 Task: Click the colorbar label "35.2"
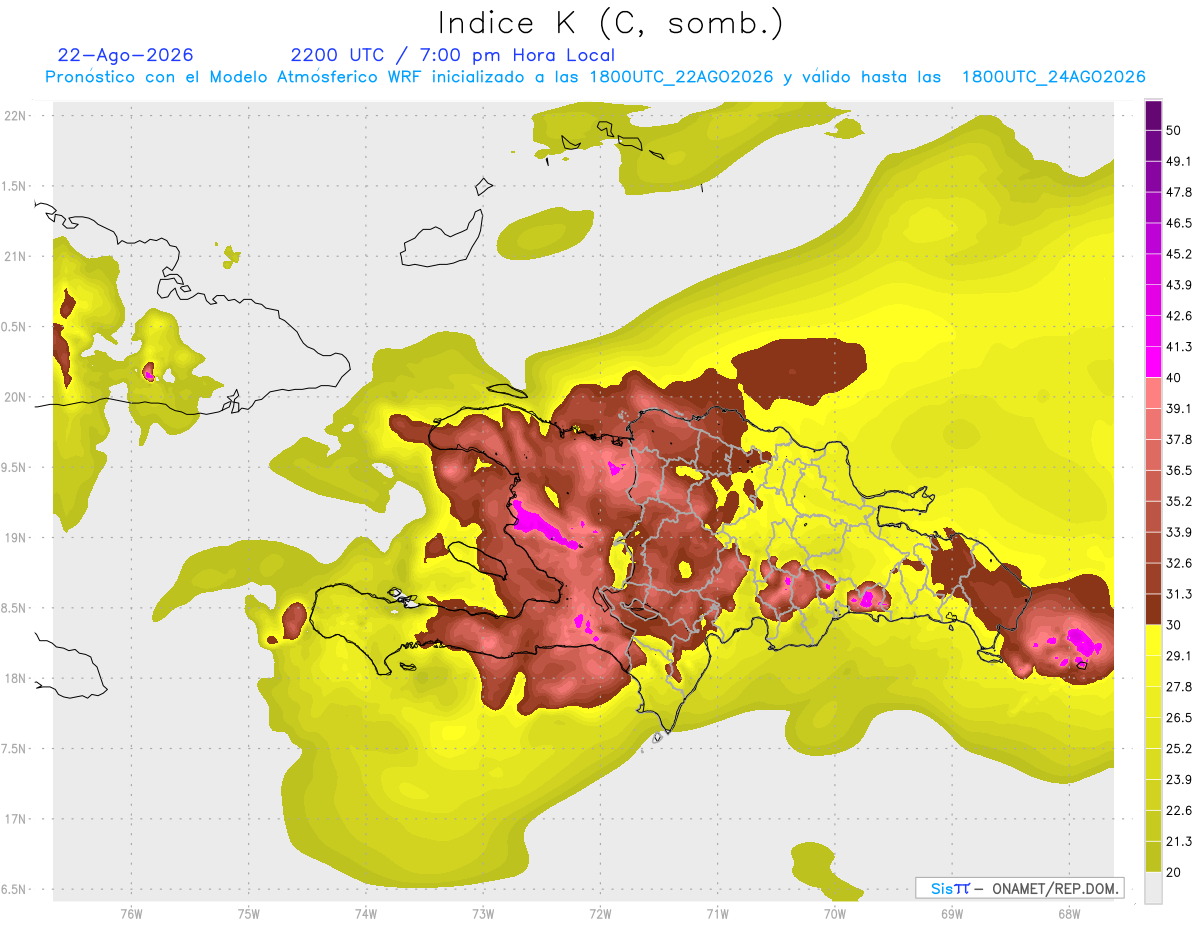1178,501
